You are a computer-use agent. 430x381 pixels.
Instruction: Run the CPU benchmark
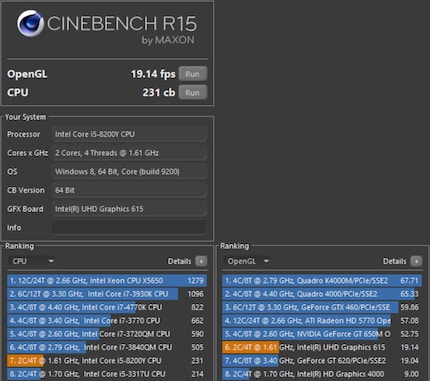tap(193, 92)
